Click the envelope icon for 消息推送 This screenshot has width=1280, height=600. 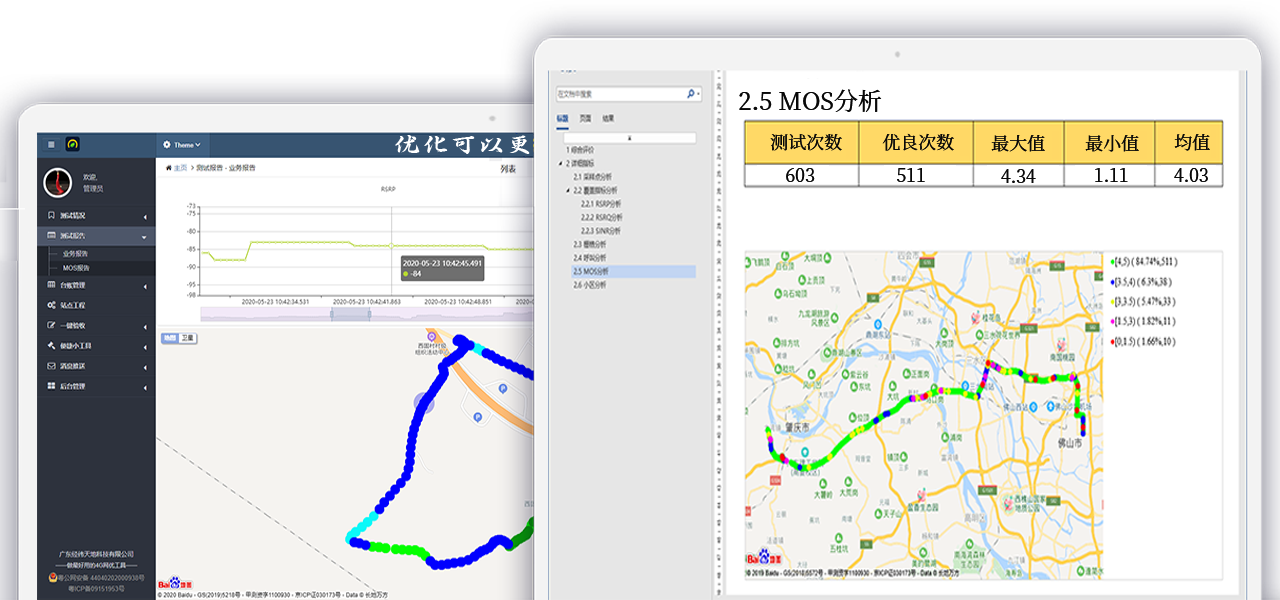pos(51,366)
